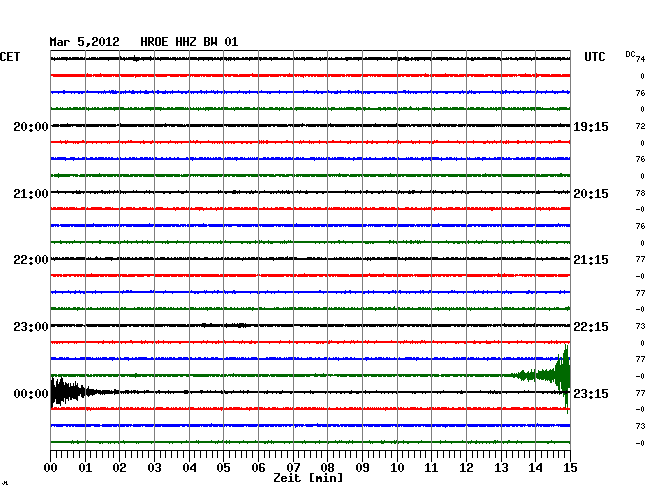Click minute tick label "00" on time axis
The width and height of the screenshot is (650, 494).
tap(51, 467)
